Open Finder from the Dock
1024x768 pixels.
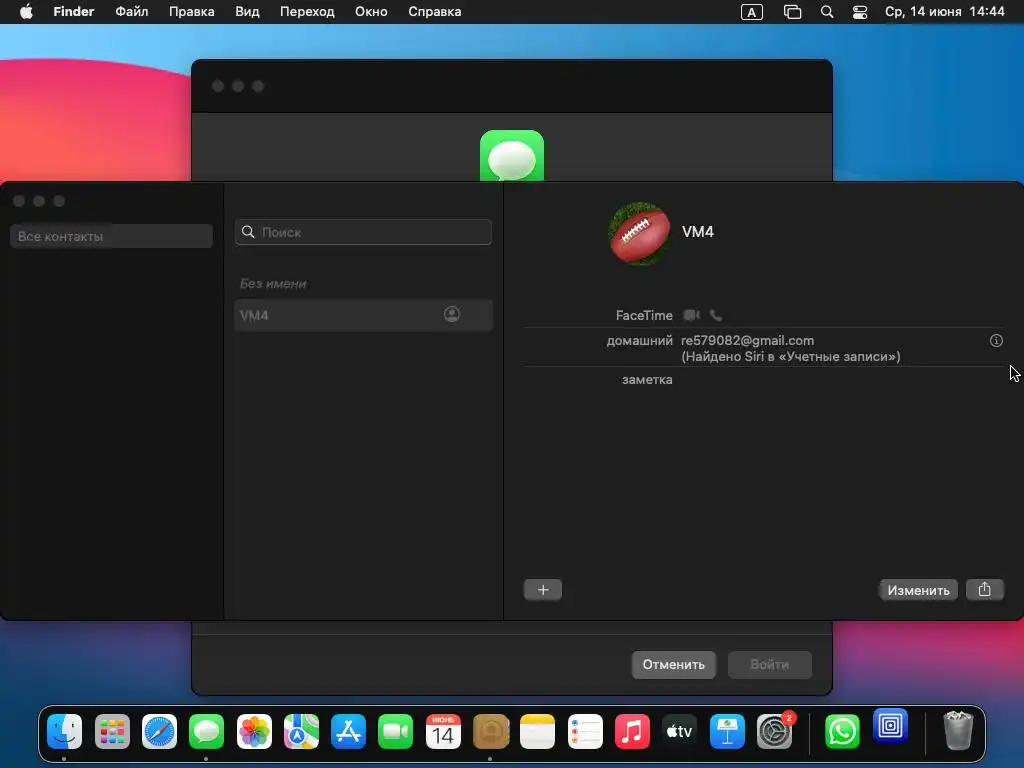[x=65, y=731]
